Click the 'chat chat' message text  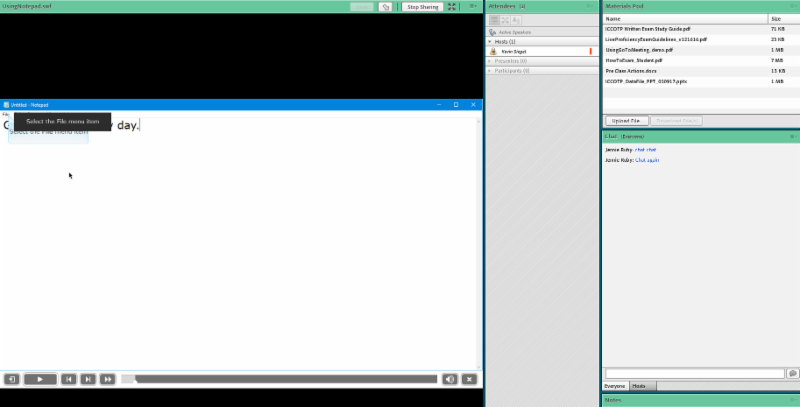[645, 150]
